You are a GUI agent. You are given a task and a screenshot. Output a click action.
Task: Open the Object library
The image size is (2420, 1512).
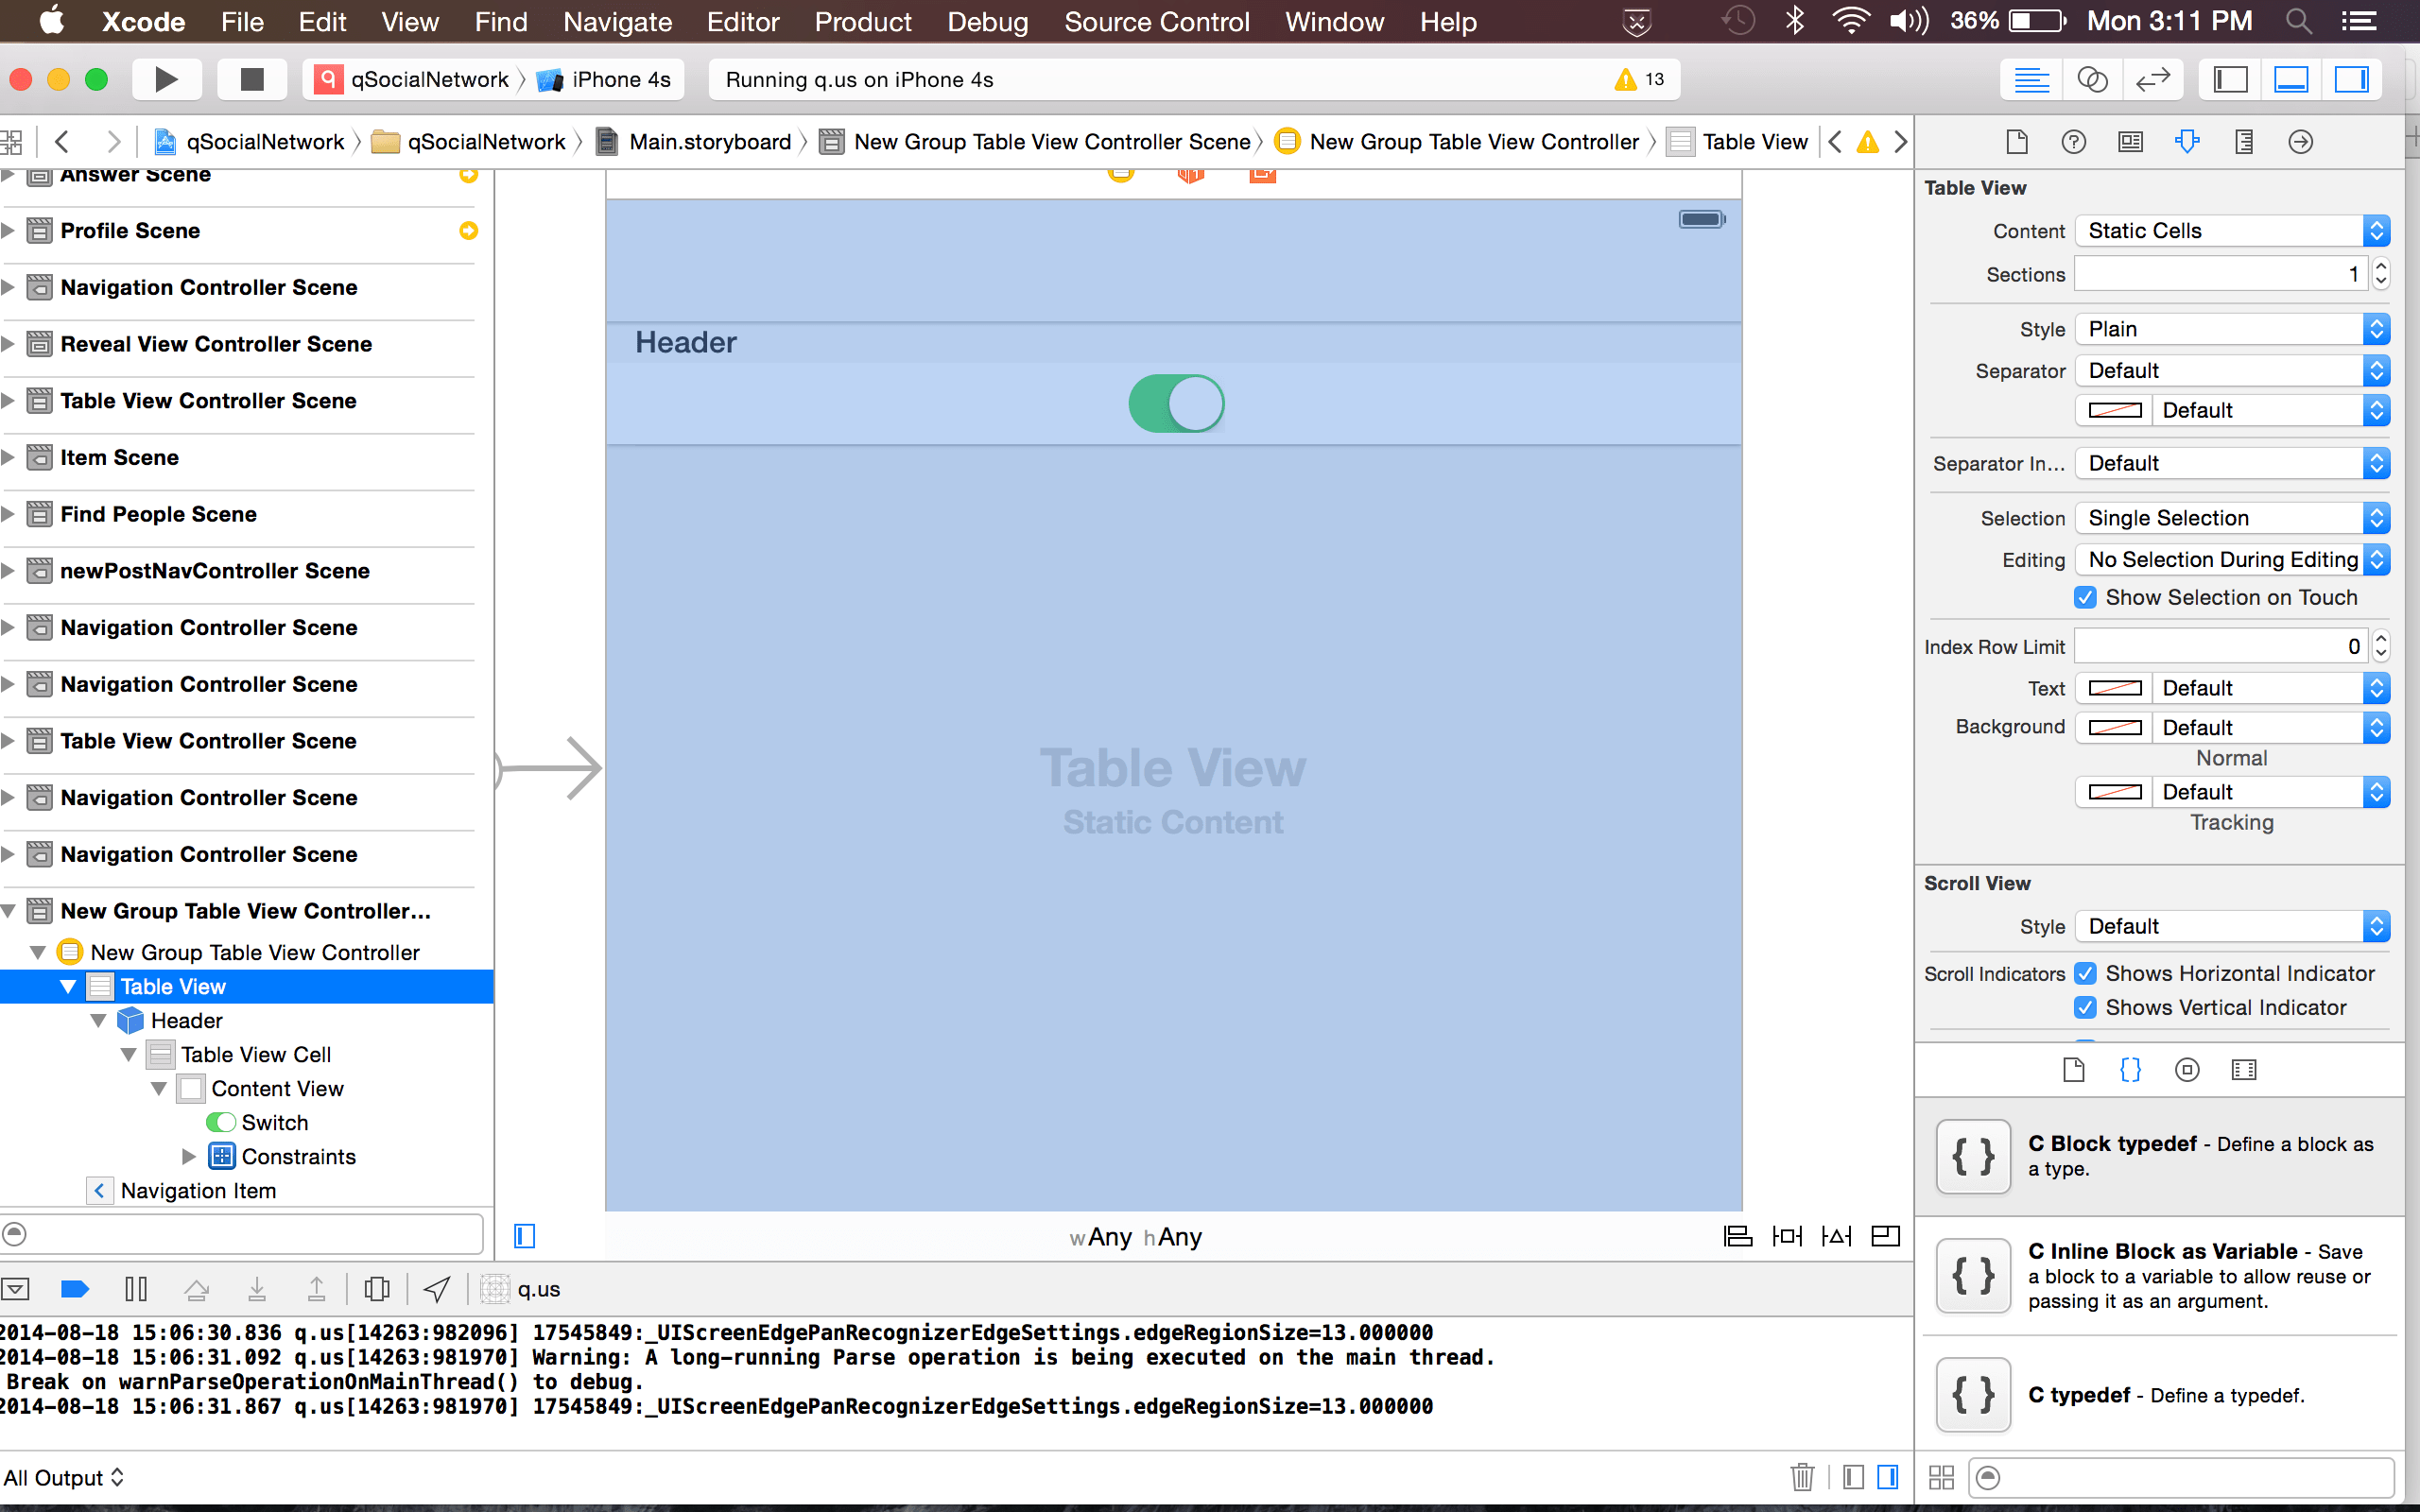pyautogui.click(x=2187, y=1069)
